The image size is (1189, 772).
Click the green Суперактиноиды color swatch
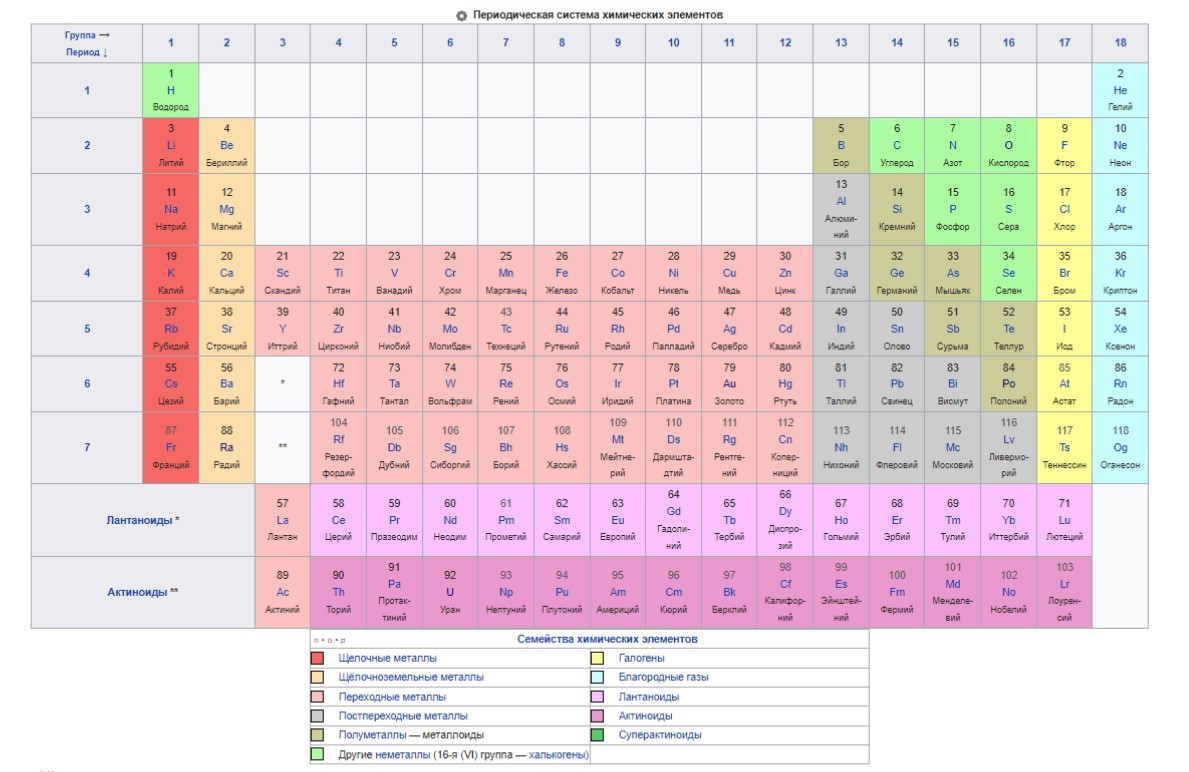tap(598, 735)
